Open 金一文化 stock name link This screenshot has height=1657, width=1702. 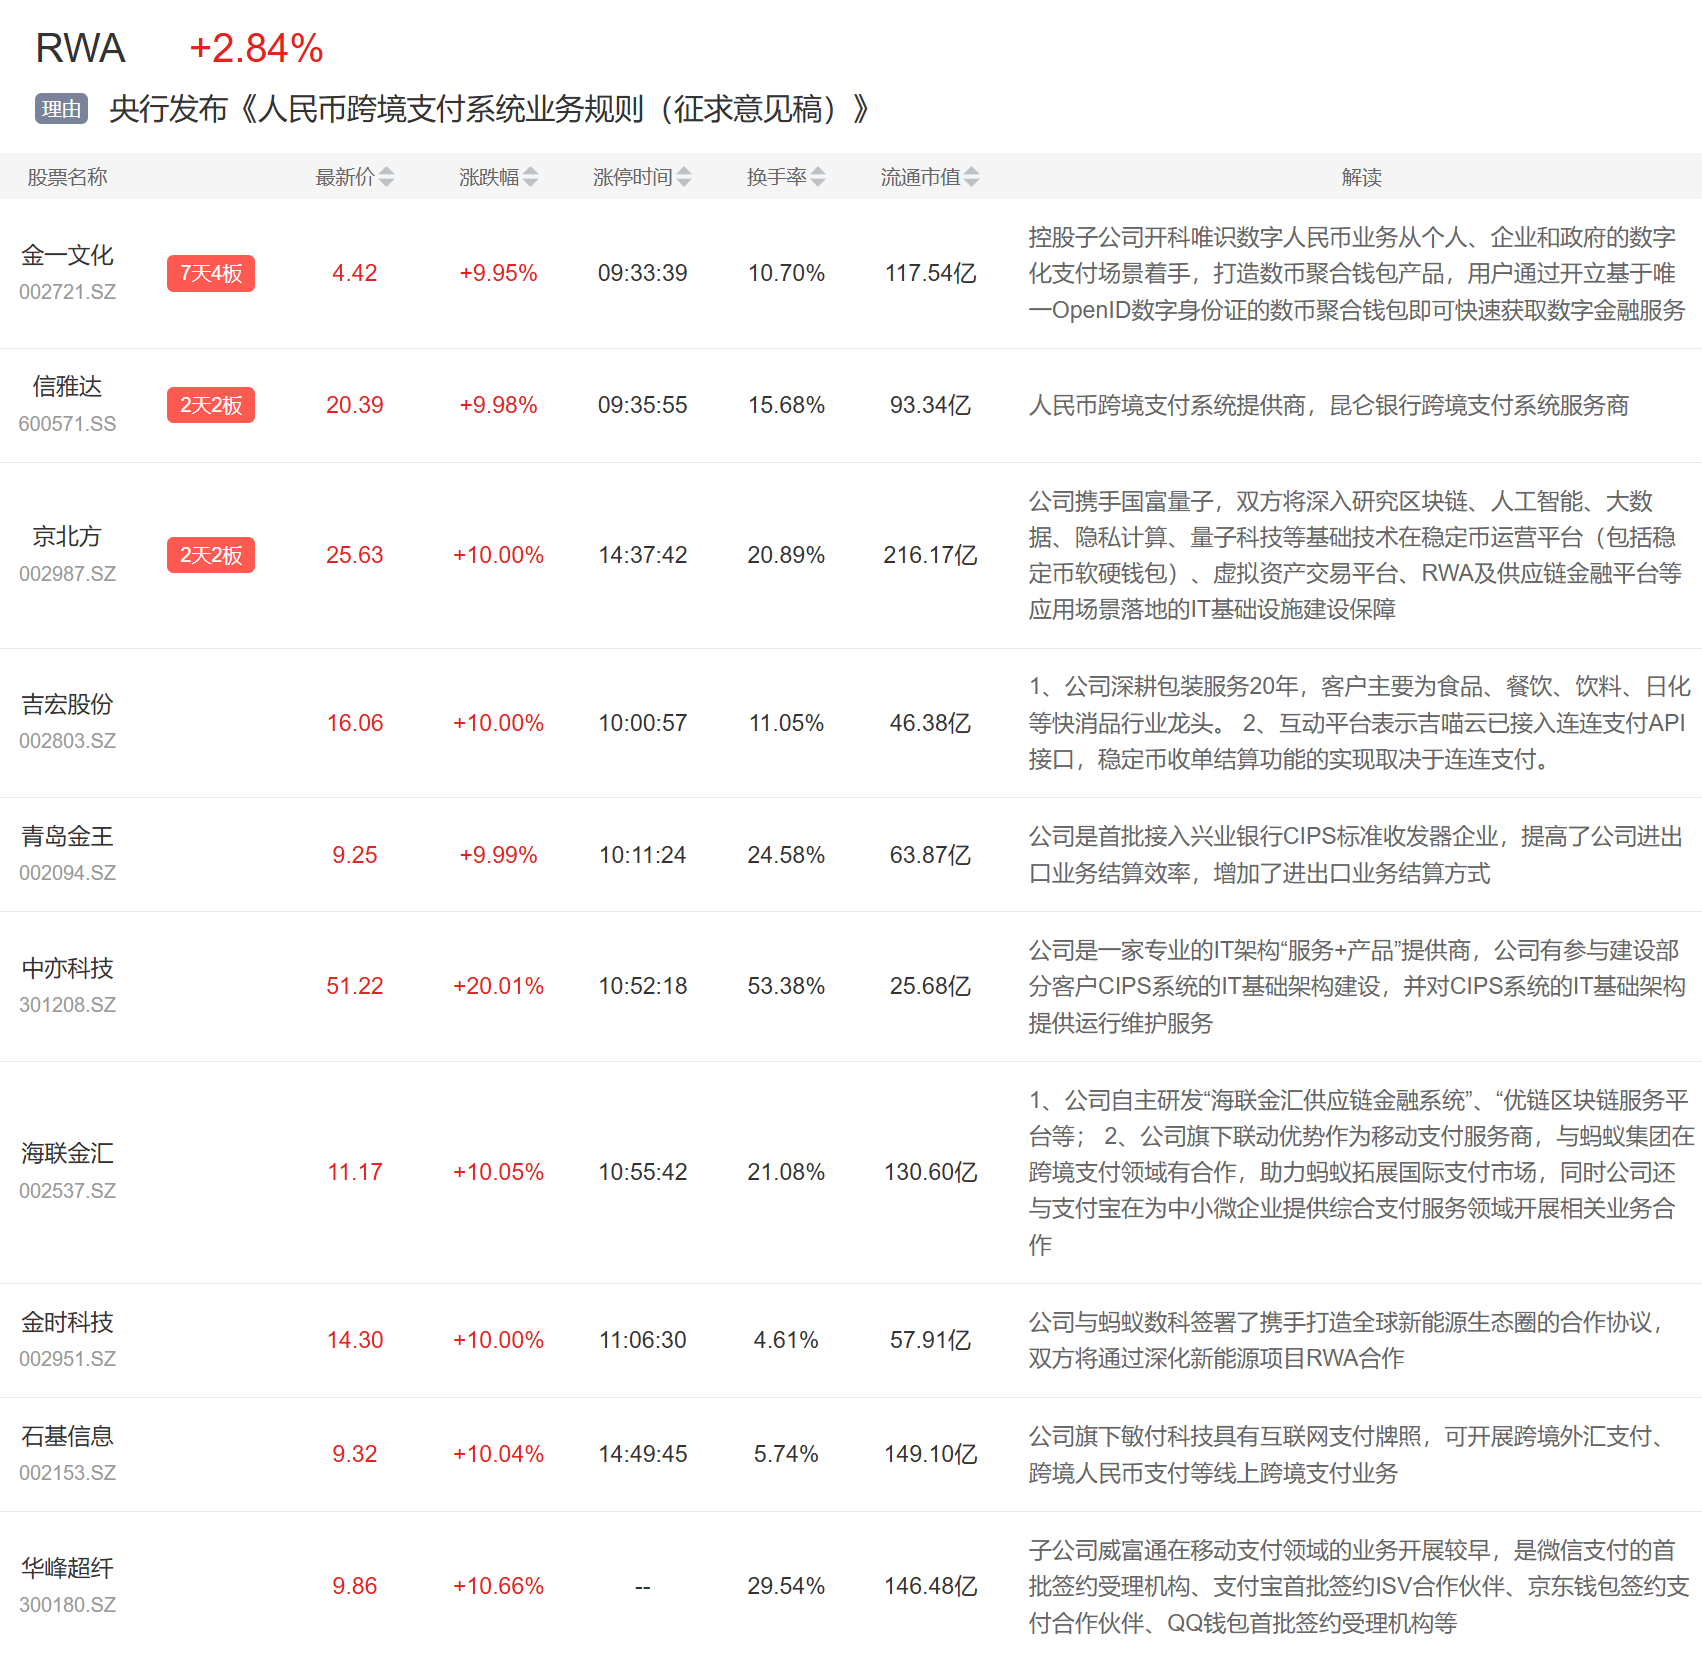(68, 256)
